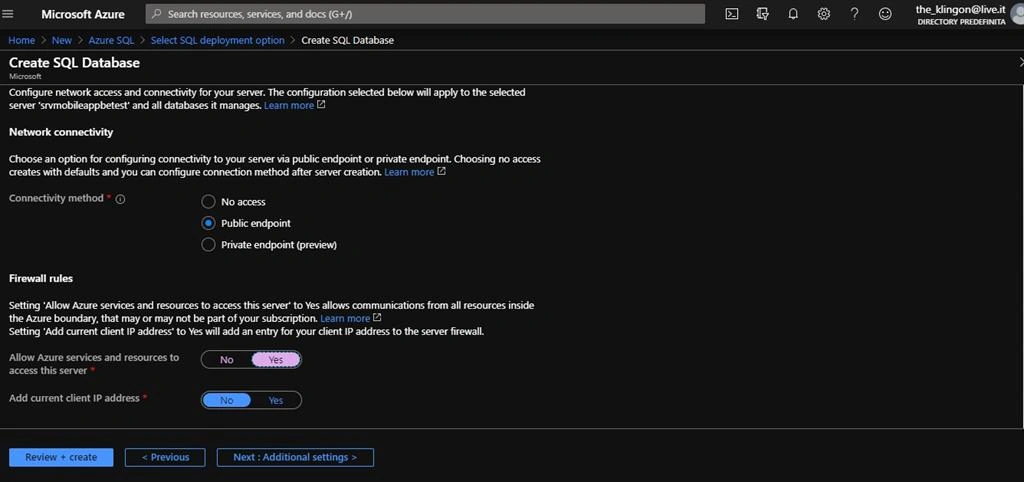
Task: Click the search resources, services, and docs box
Action: coord(425,14)
